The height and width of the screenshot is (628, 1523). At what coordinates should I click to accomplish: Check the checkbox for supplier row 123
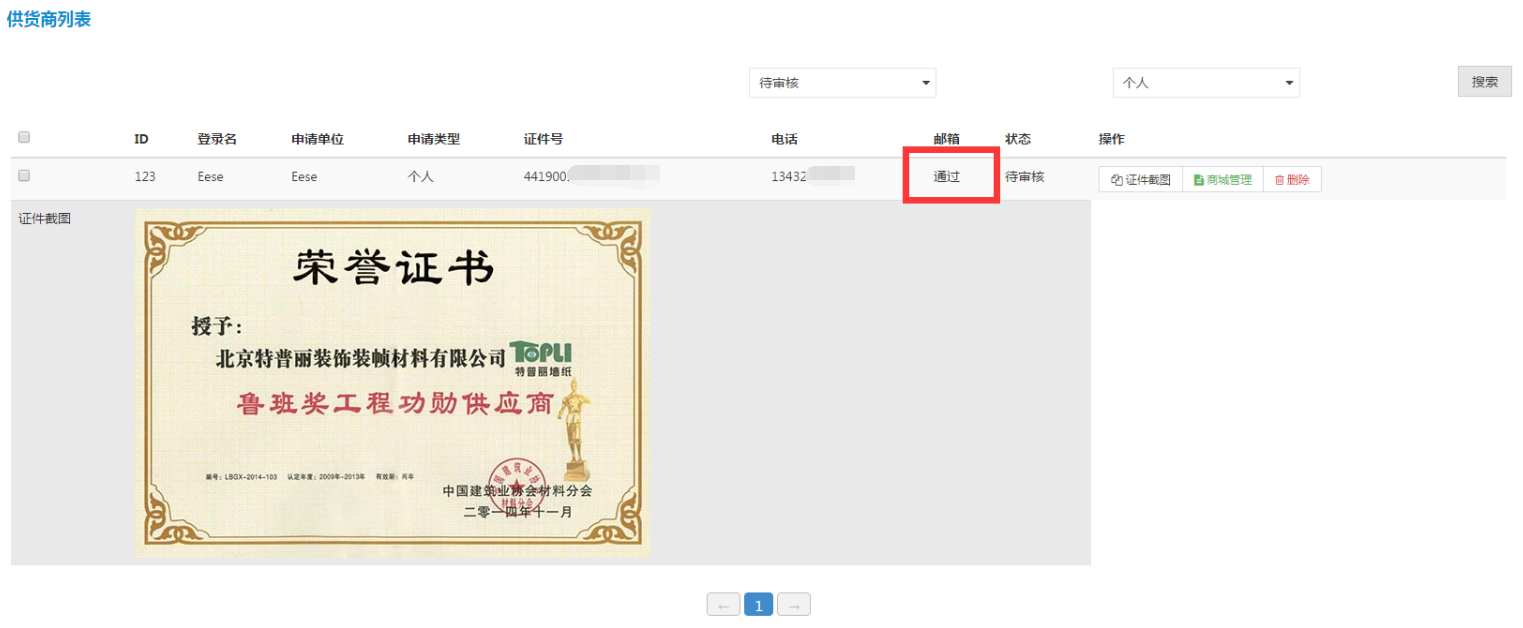point(24,176)
